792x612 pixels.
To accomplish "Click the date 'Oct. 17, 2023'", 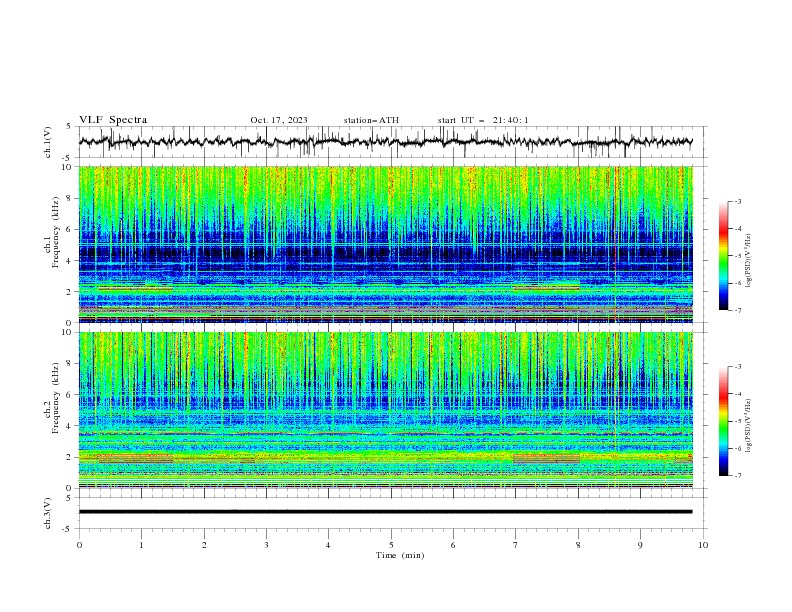I will pos(279,120).
